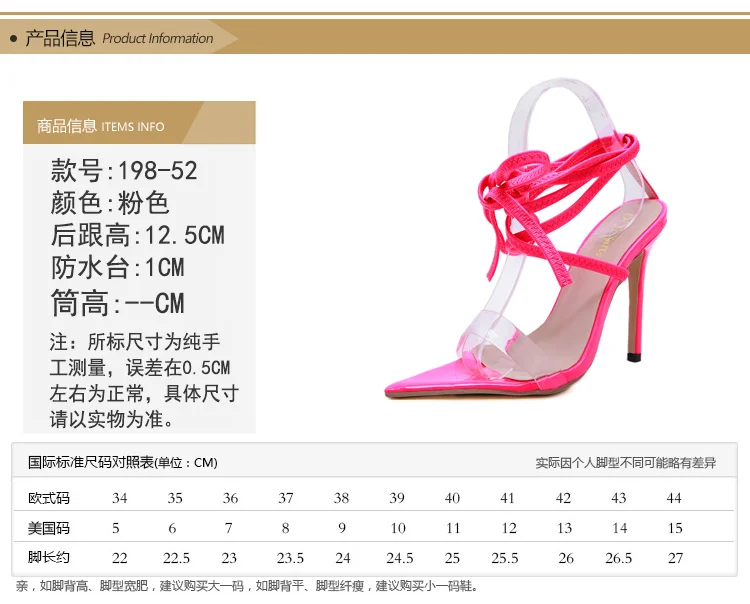Click US size 12 cell
Screen dimensions: 750x604
pos(509,528)
